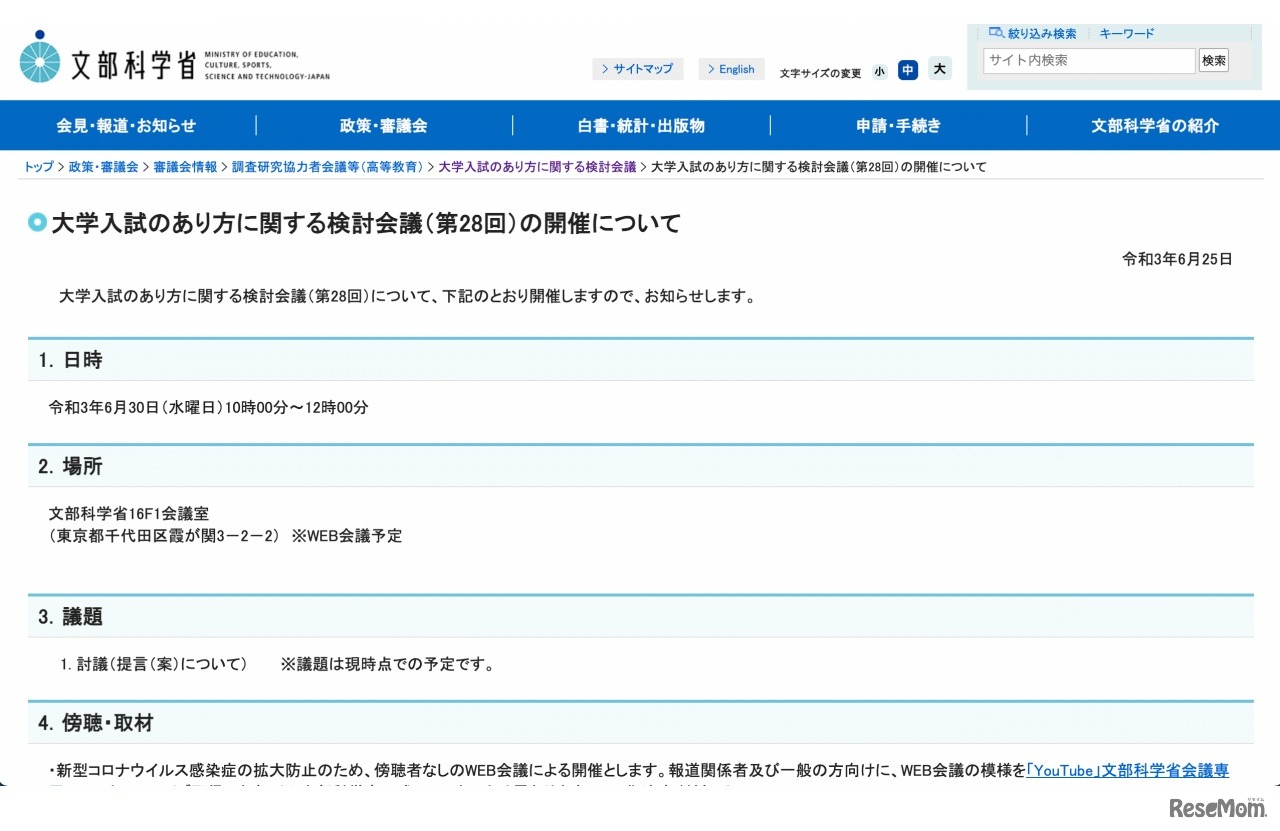This screenshot has width=1280, height=831.
Task: Click the キーワード search option
Action: 1126,33
